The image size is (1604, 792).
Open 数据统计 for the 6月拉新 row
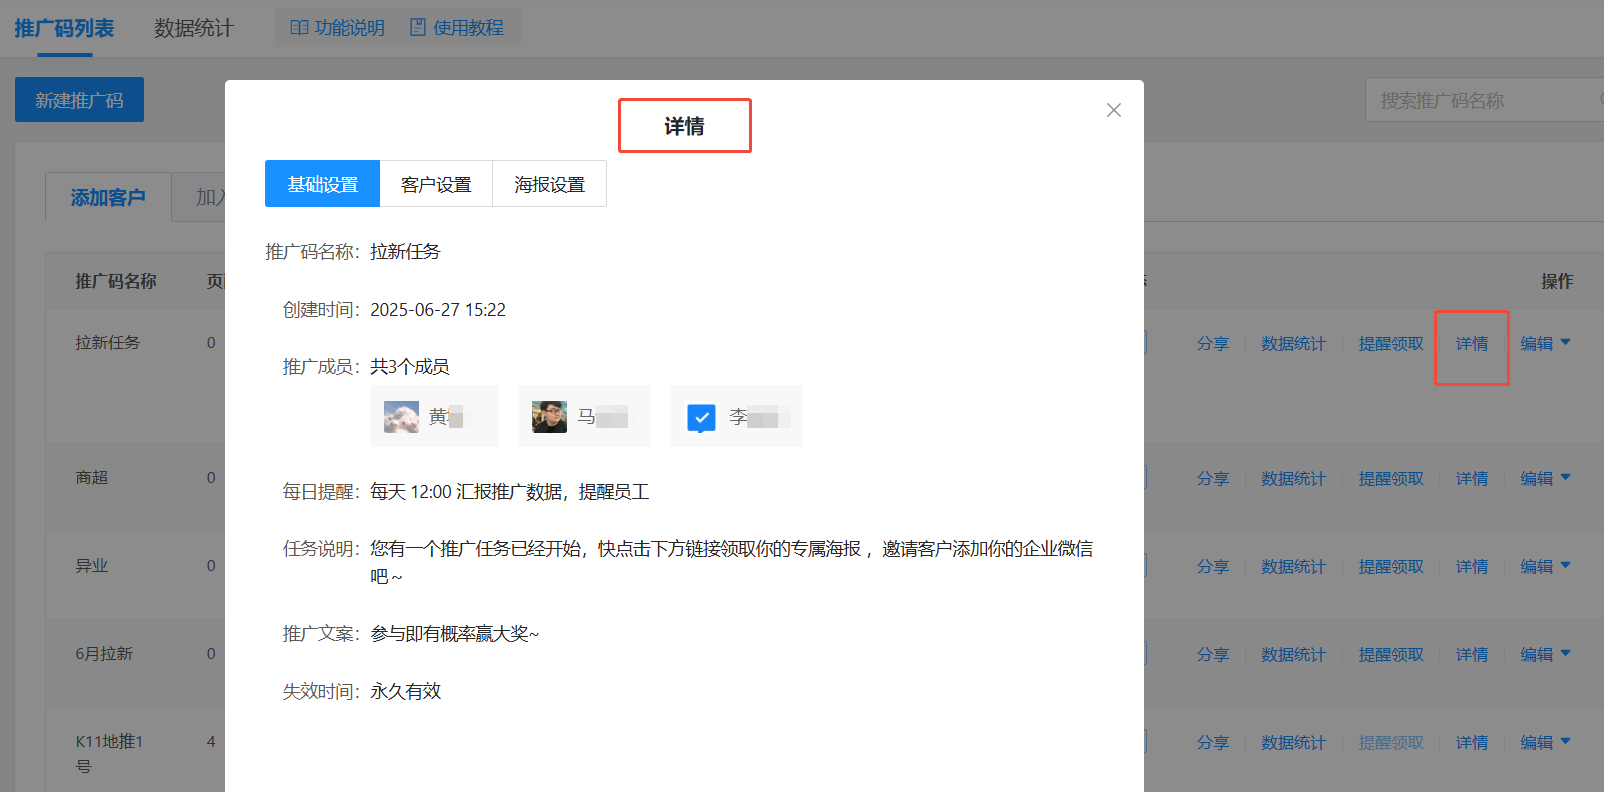(1293, 655)
